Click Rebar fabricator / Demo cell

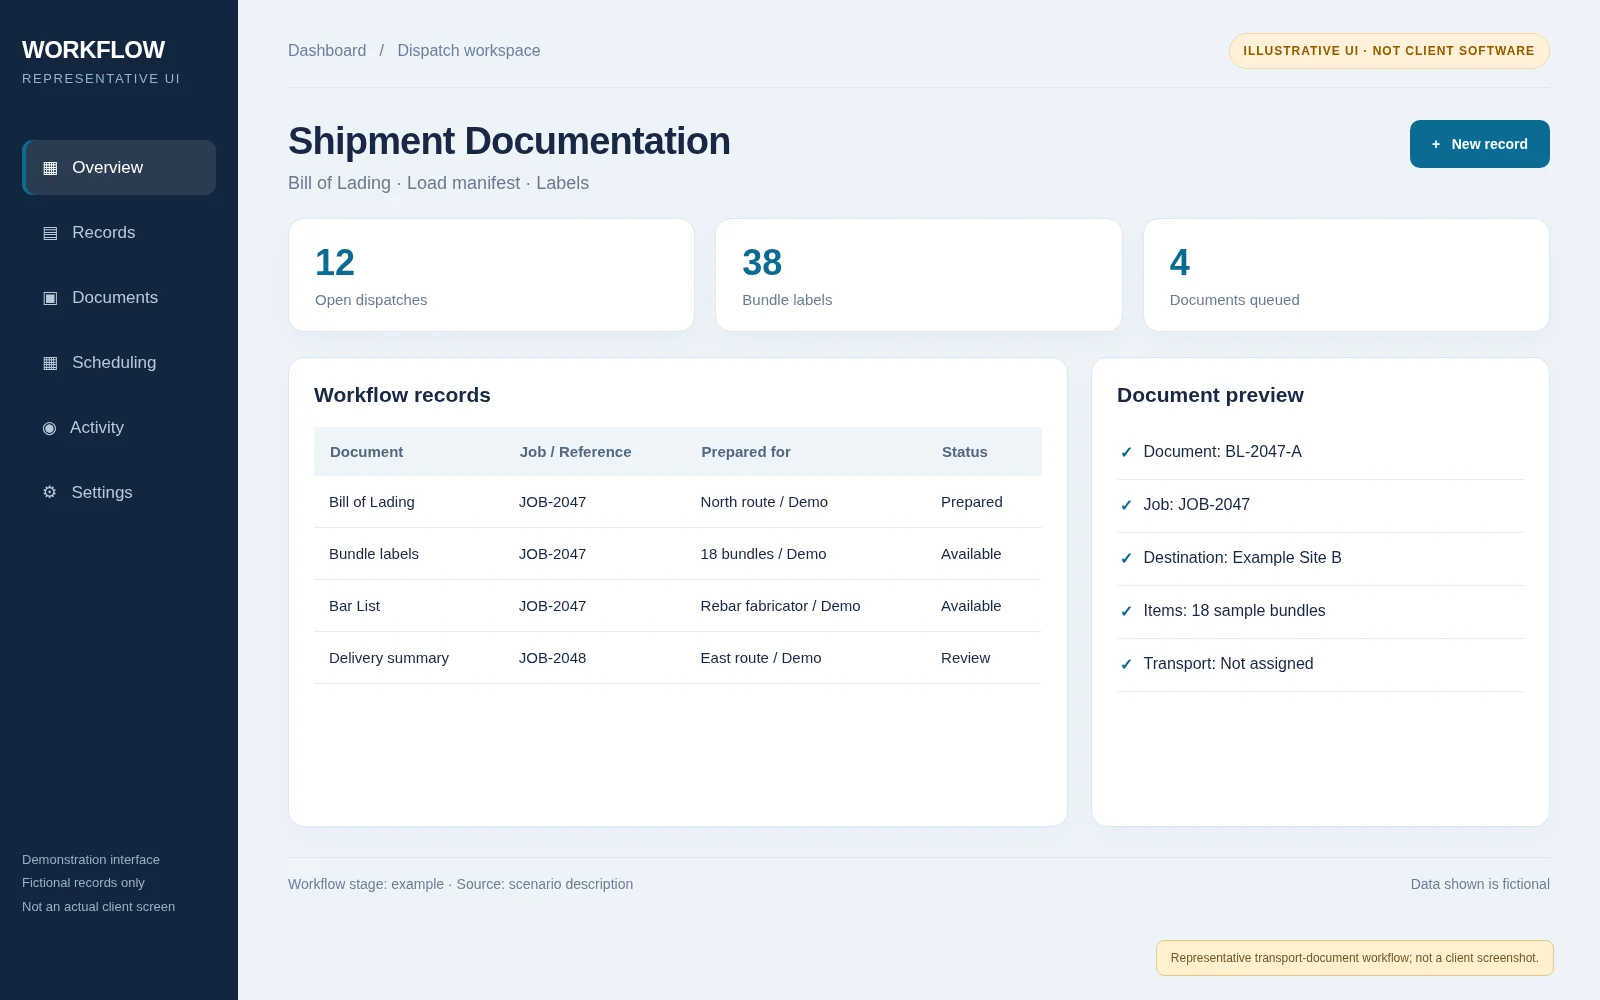coord(780,606)
